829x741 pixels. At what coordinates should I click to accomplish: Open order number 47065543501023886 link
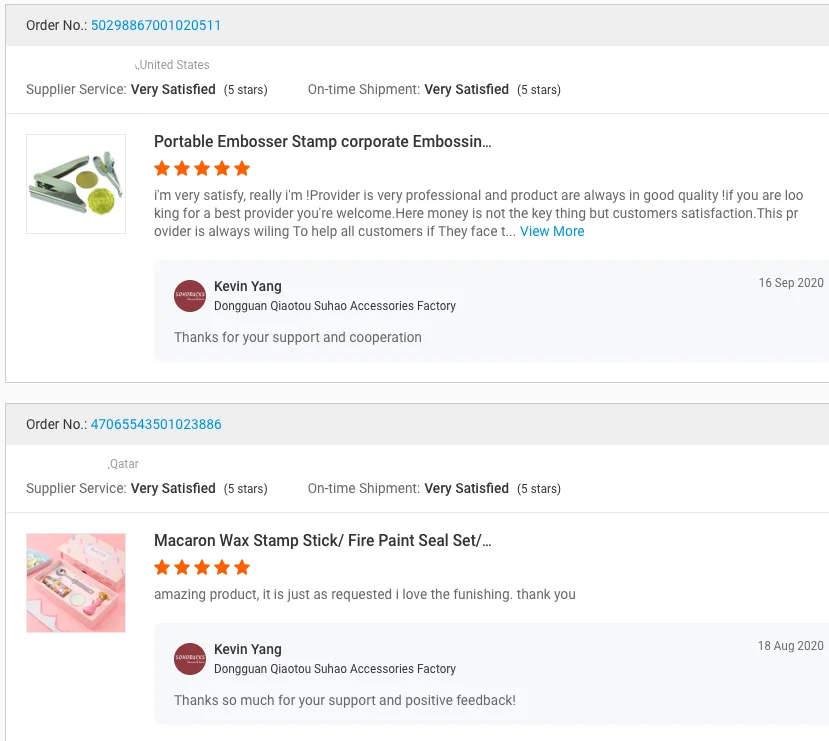(x=155, y=424)
